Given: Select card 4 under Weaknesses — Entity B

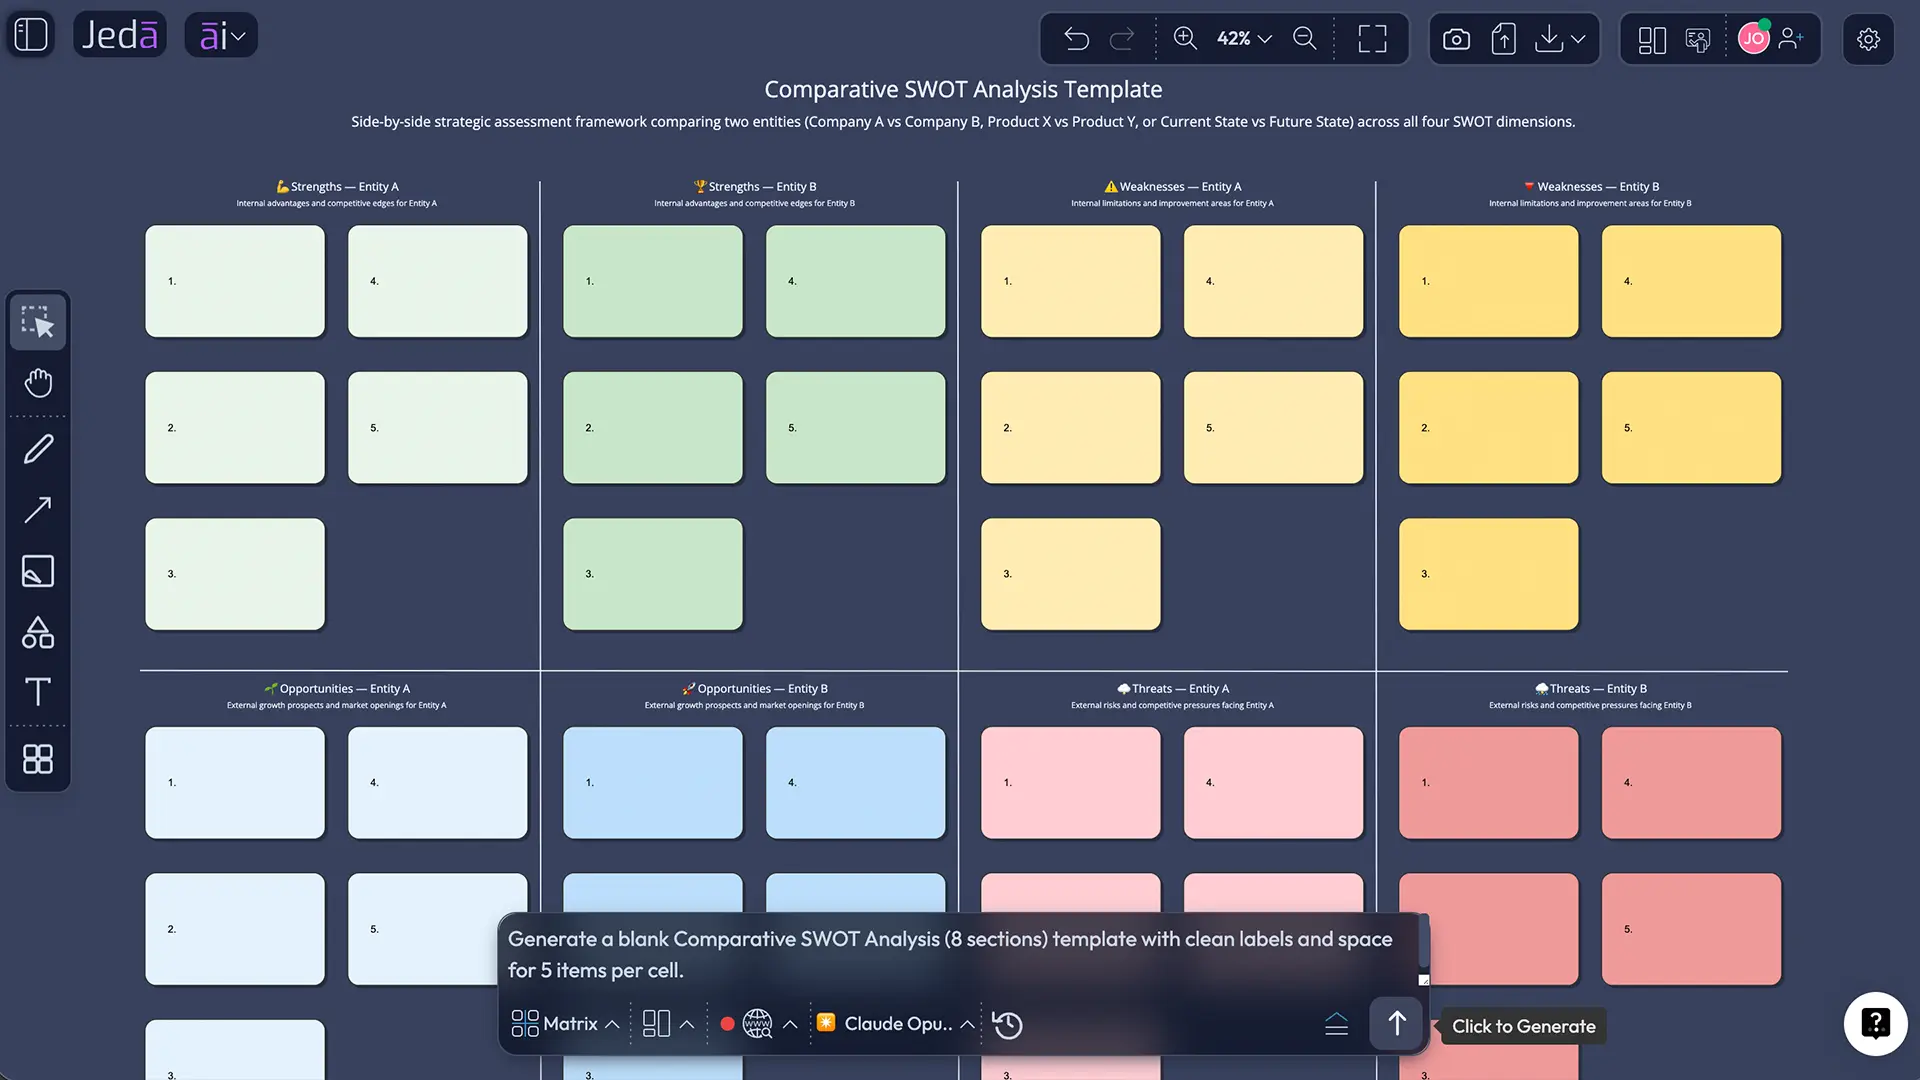Looking at the screenshot, I should point(1691,281).
